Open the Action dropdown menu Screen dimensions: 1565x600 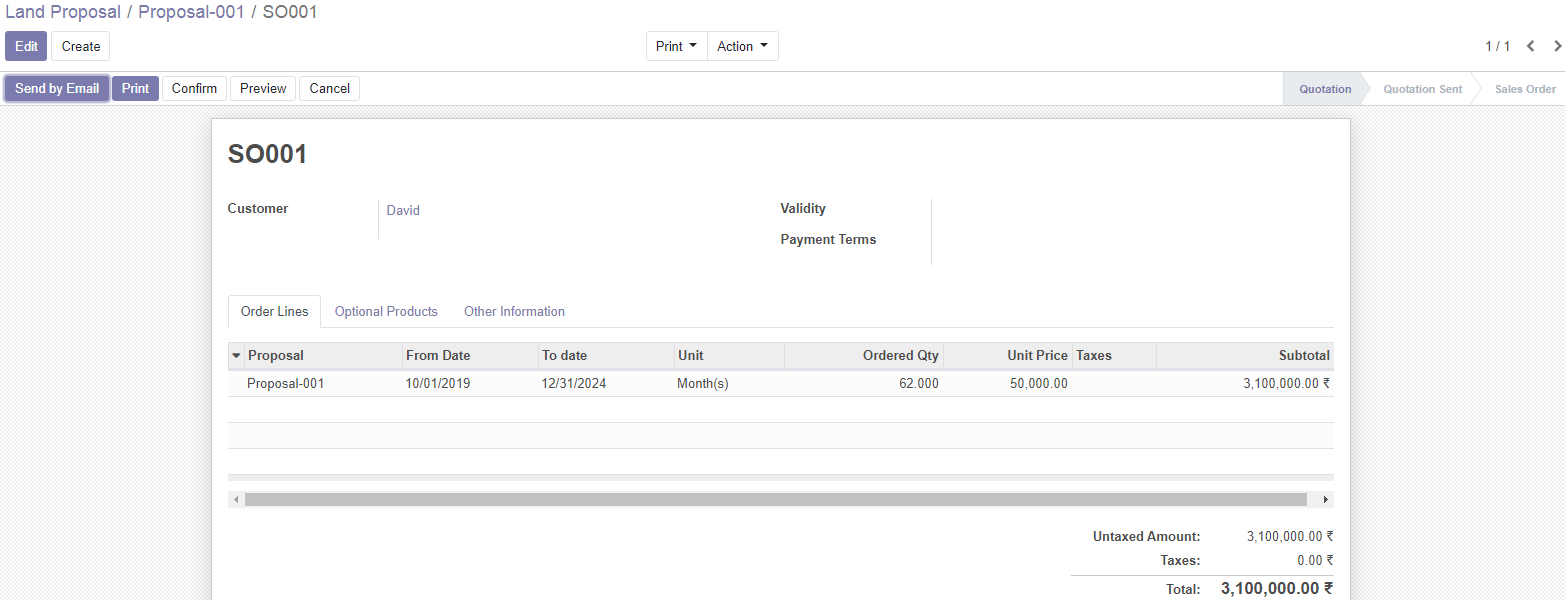(742, 46)
